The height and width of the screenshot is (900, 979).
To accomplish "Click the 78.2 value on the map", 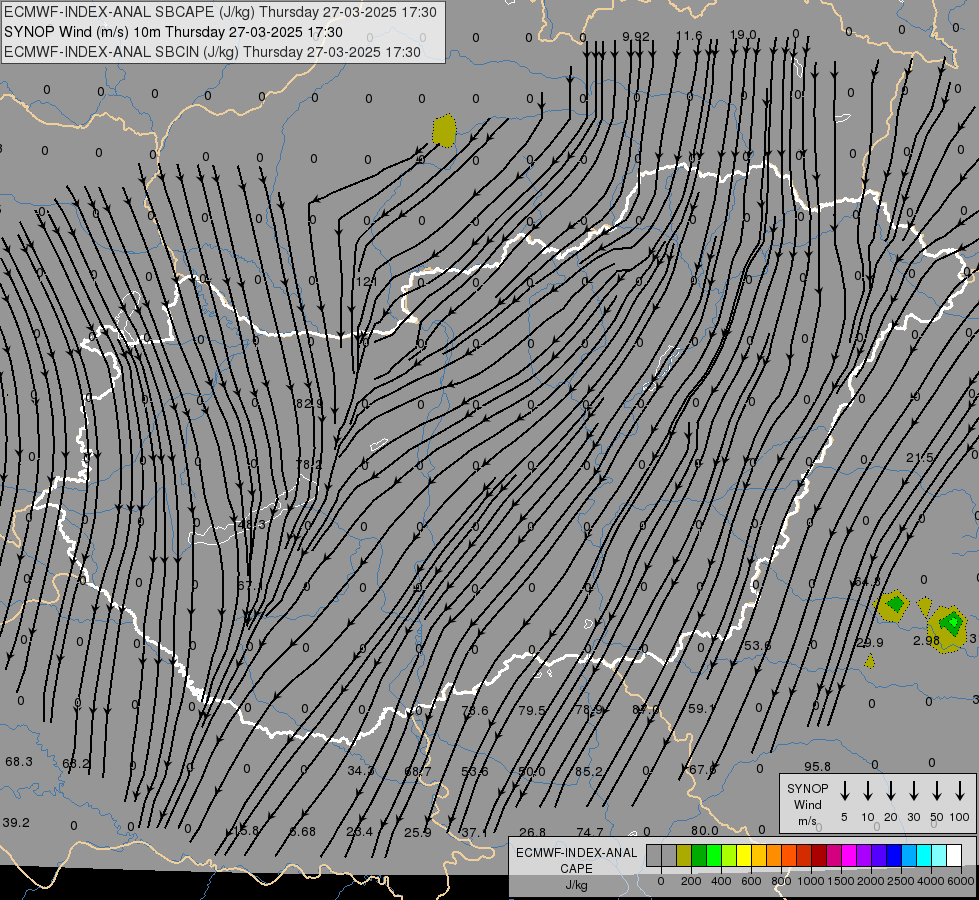I will [308, 465].
